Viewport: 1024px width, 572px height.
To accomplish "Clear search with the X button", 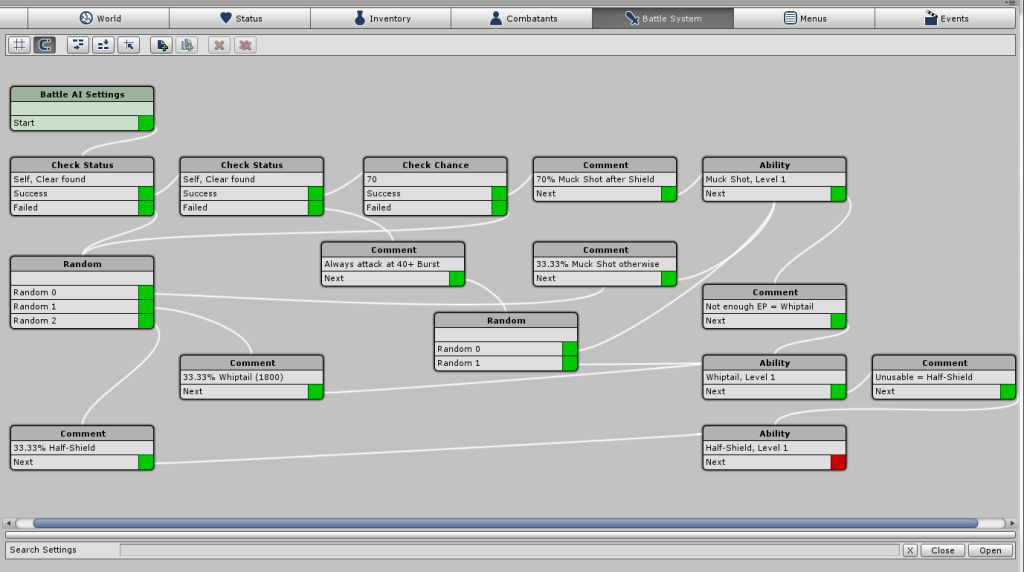I will [x=909, y=550].
